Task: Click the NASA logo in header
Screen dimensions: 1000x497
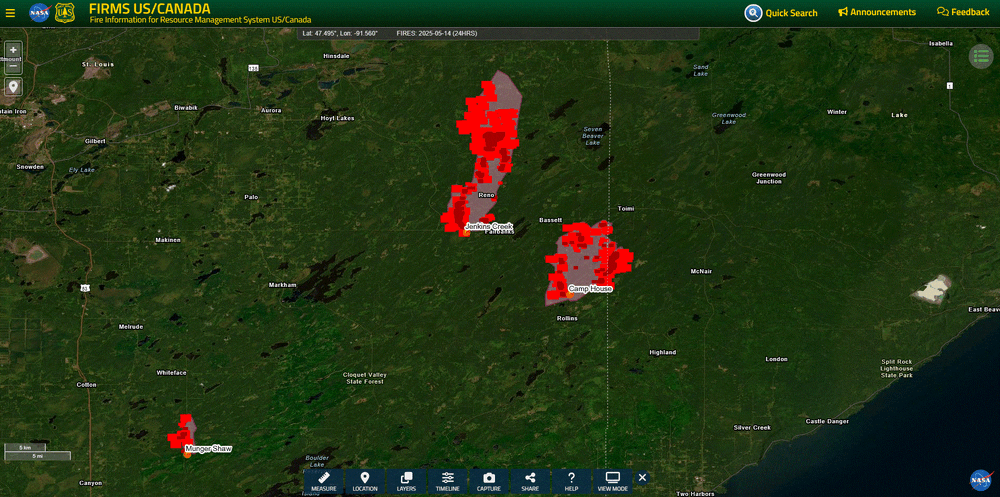Action: click(x=40, y=13)
